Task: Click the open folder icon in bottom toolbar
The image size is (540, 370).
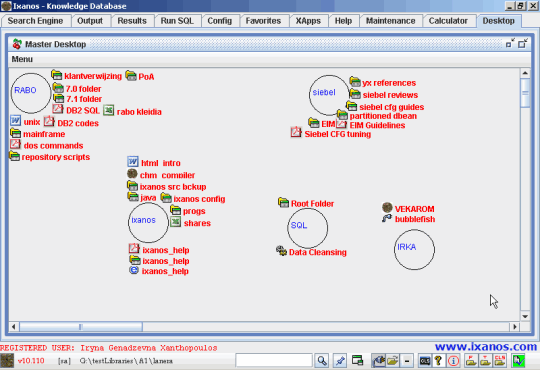Action: (393, 360)
